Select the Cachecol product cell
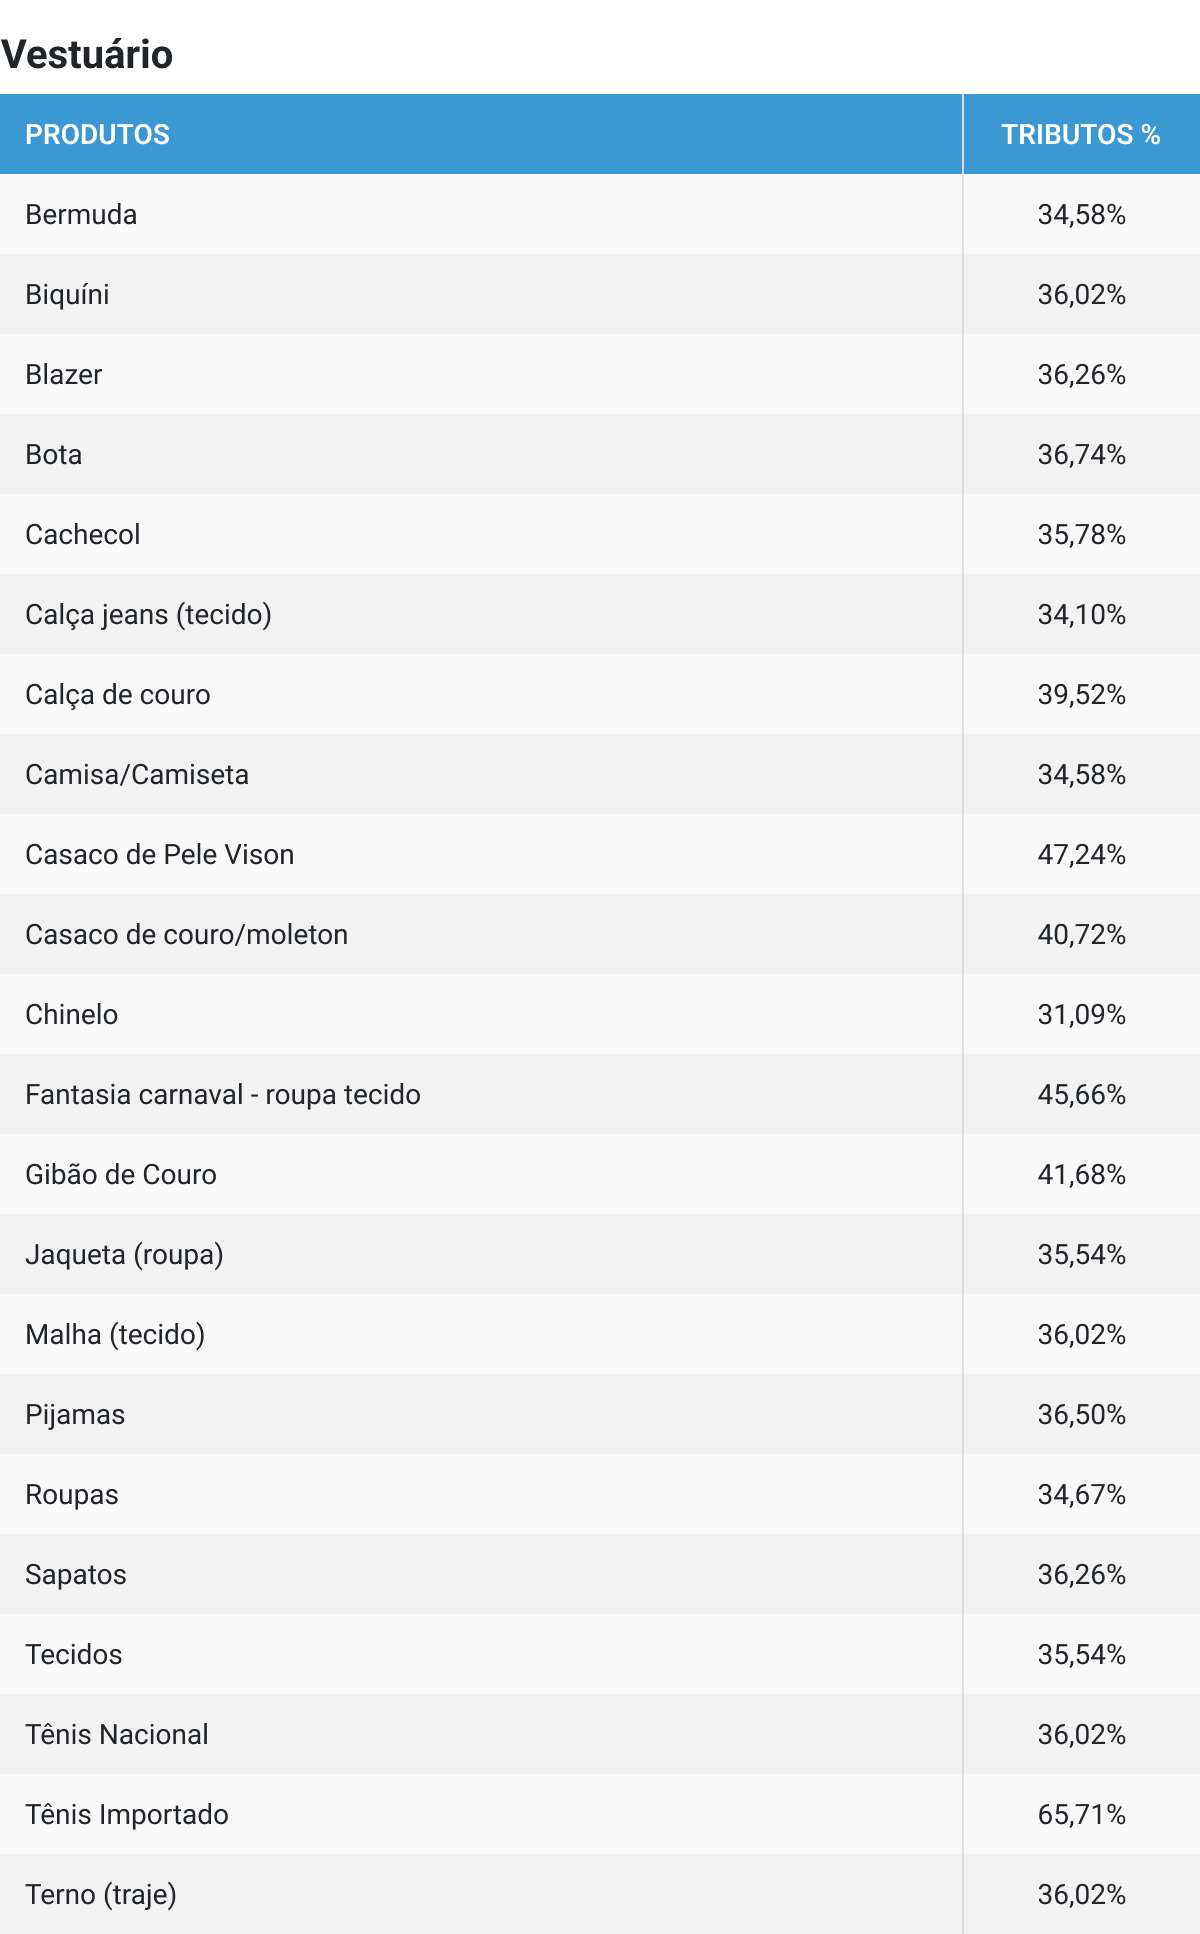Viewport: 1200px width, 1934px height. [83, 535]
